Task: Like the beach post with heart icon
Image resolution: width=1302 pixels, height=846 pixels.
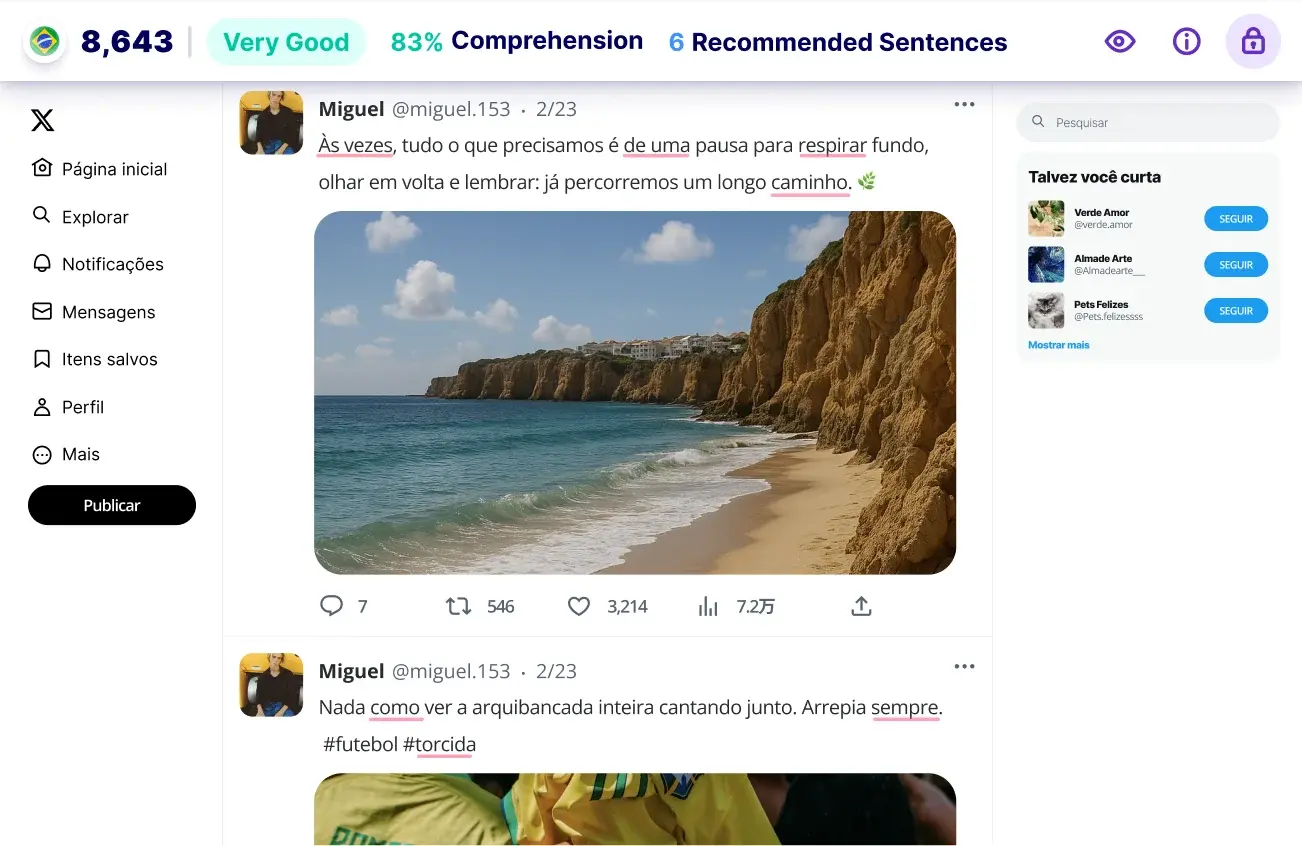Action: [x=579, y=606]
